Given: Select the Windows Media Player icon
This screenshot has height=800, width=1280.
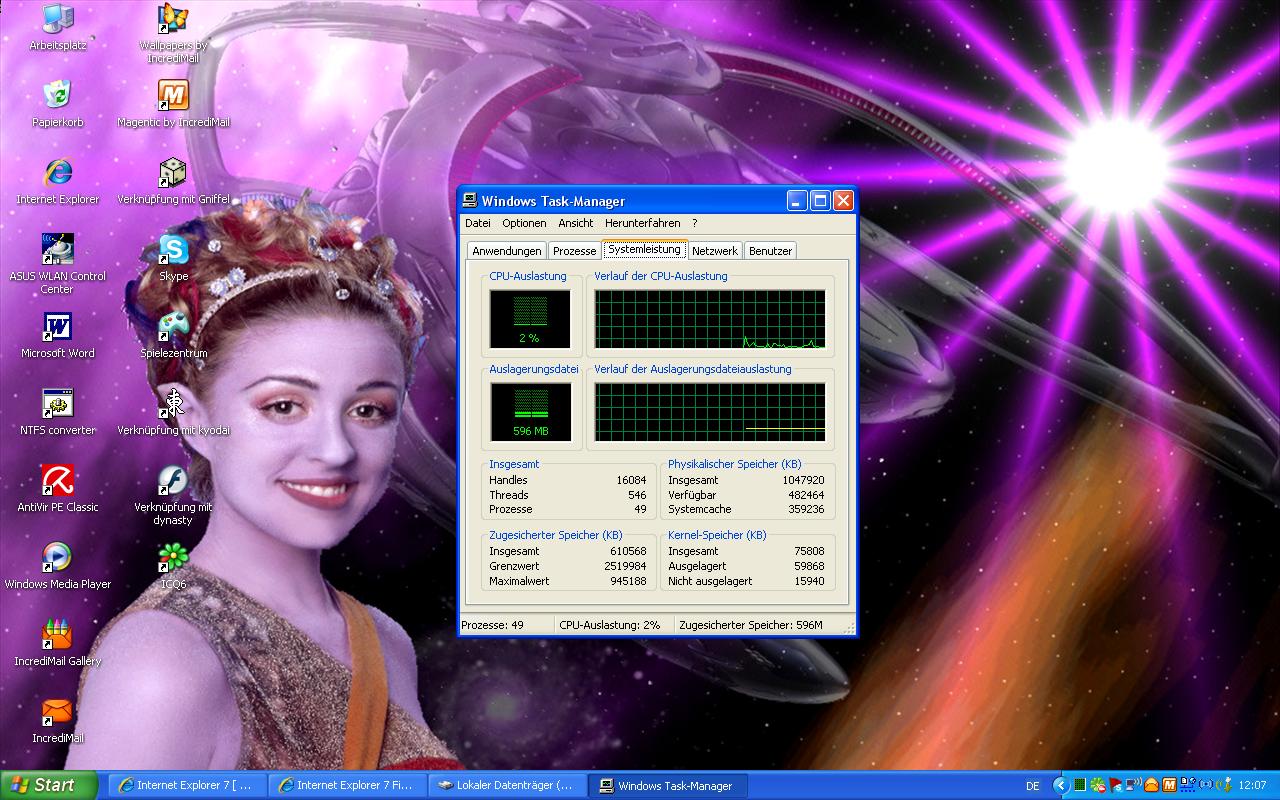Looking at the screenshot, I should [x=57, y=558].
